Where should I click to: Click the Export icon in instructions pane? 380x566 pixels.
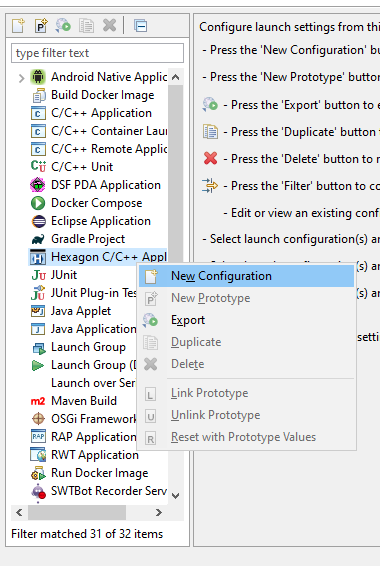[x=210, y=105]
